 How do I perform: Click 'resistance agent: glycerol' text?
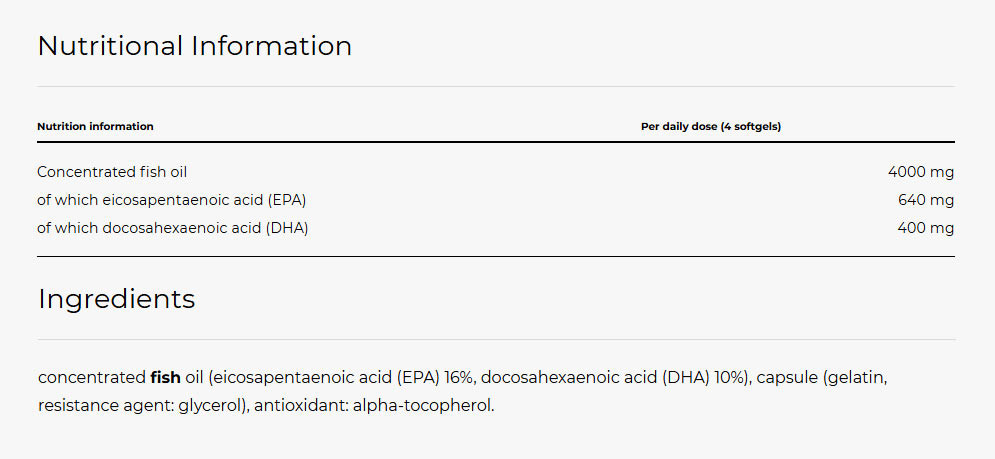[141, 406]
